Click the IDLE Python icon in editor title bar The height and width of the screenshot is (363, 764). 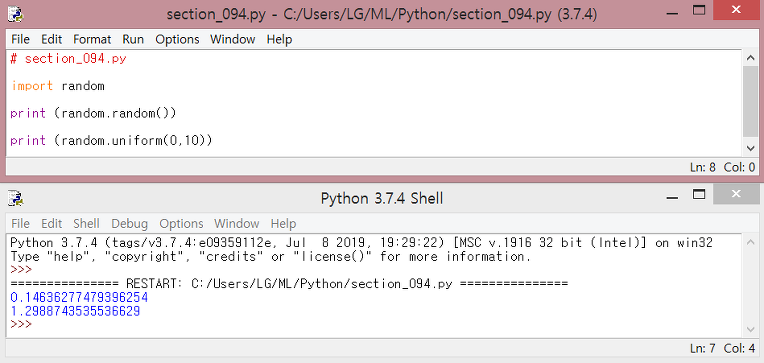[16, 14]
